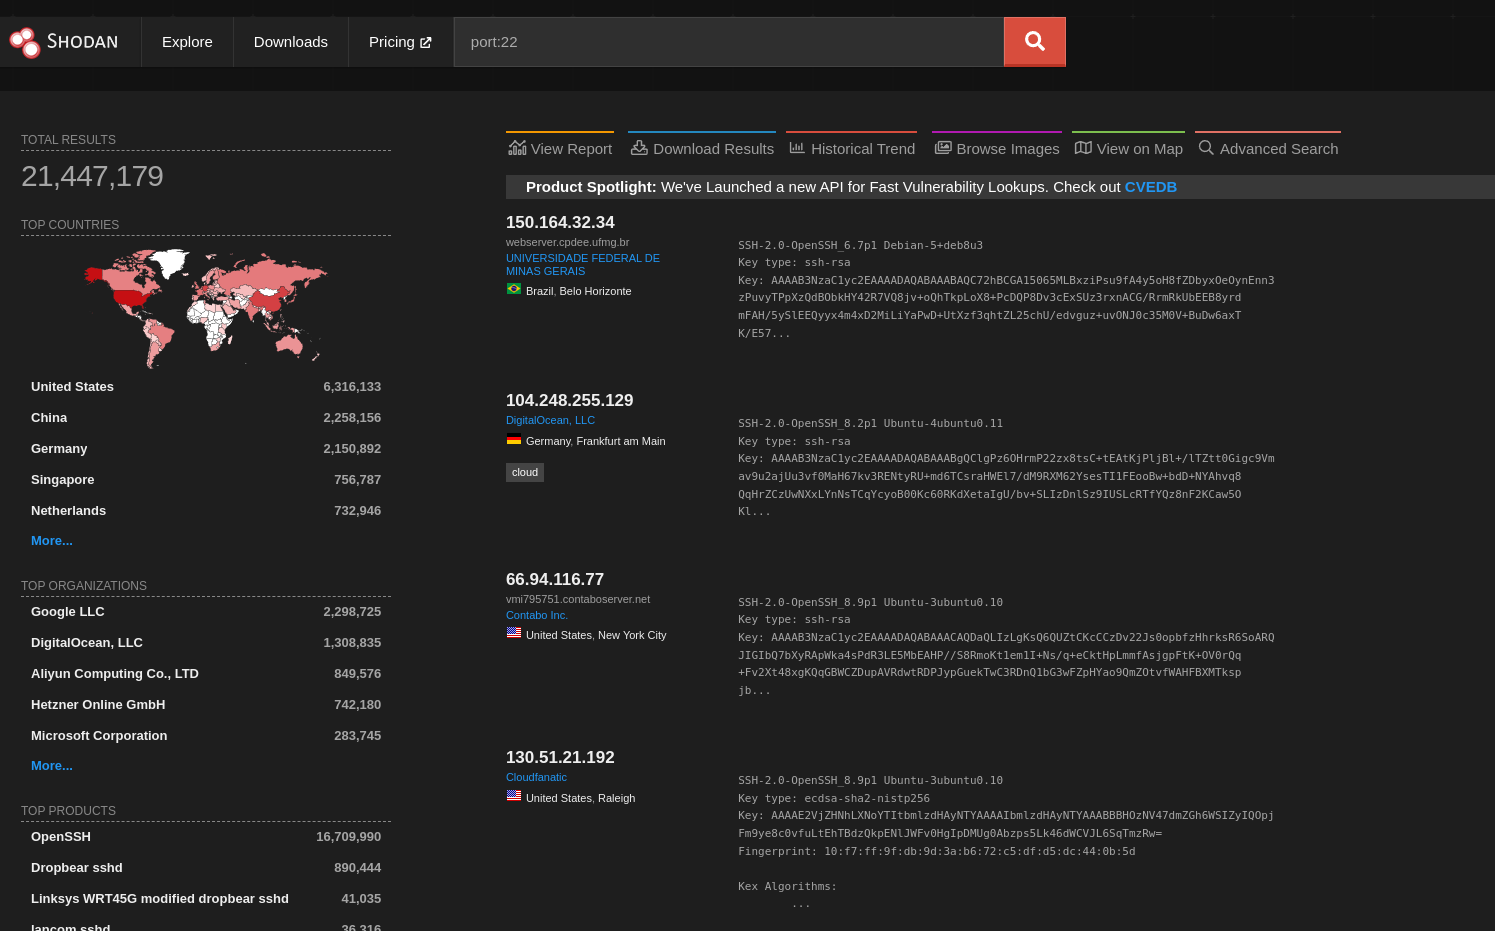Switch to the Downloads section
This screenshot has width=1495, height=931.
(x=290, y=41)
